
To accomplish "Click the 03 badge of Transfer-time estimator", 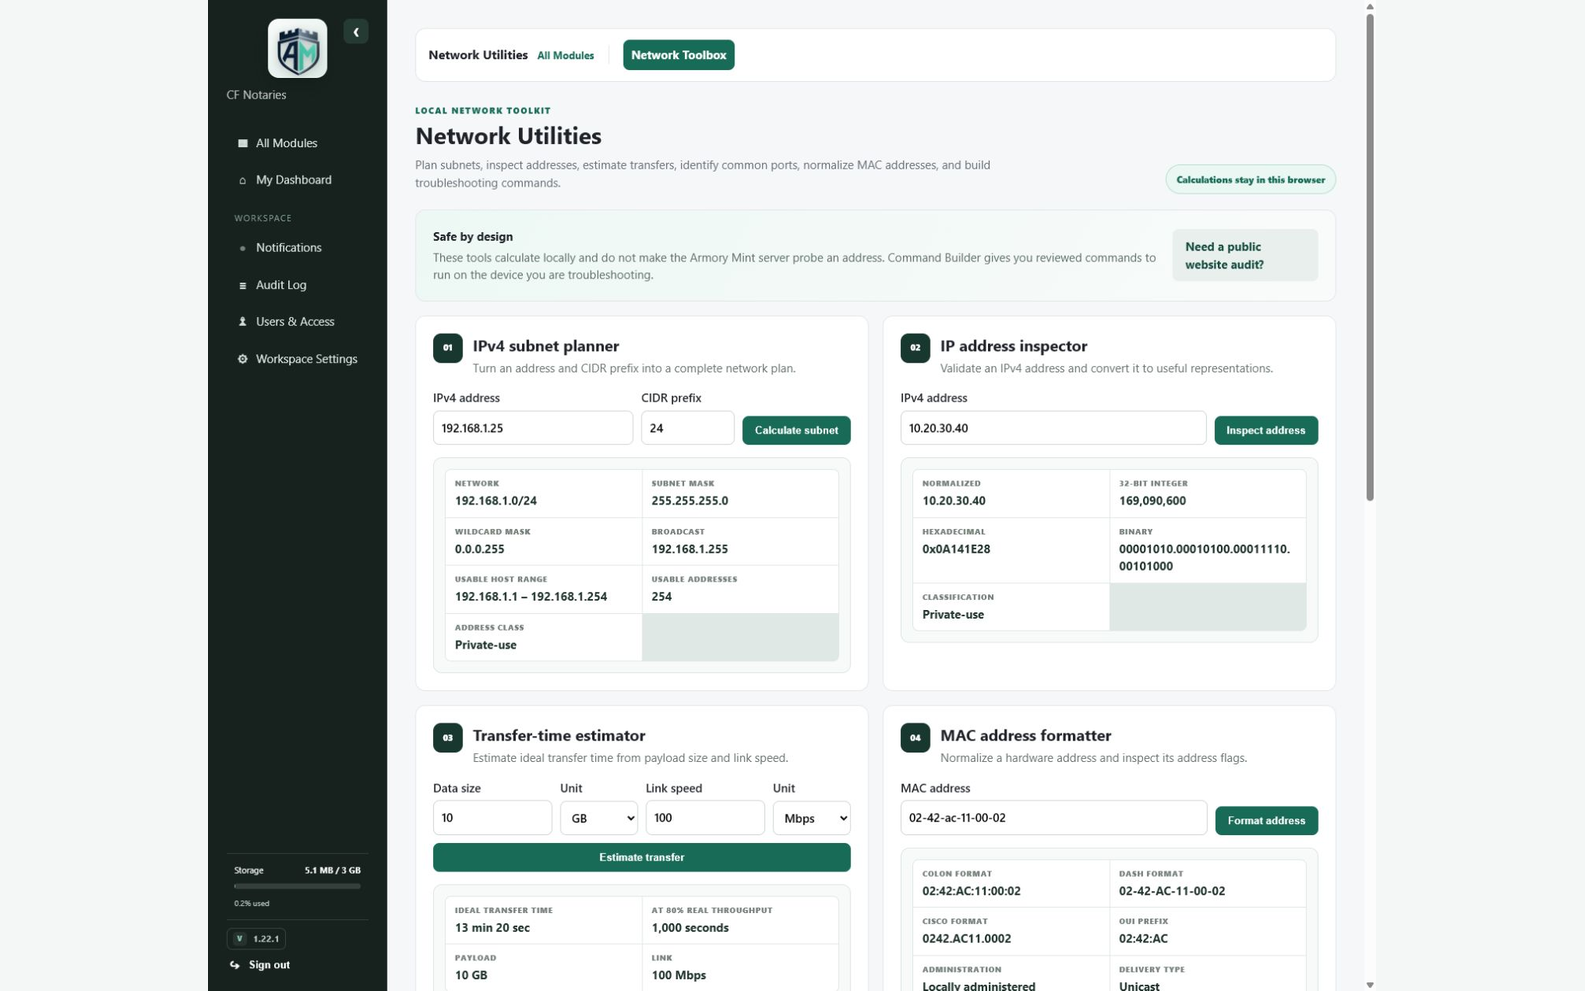I will click(x=448, y=737).
